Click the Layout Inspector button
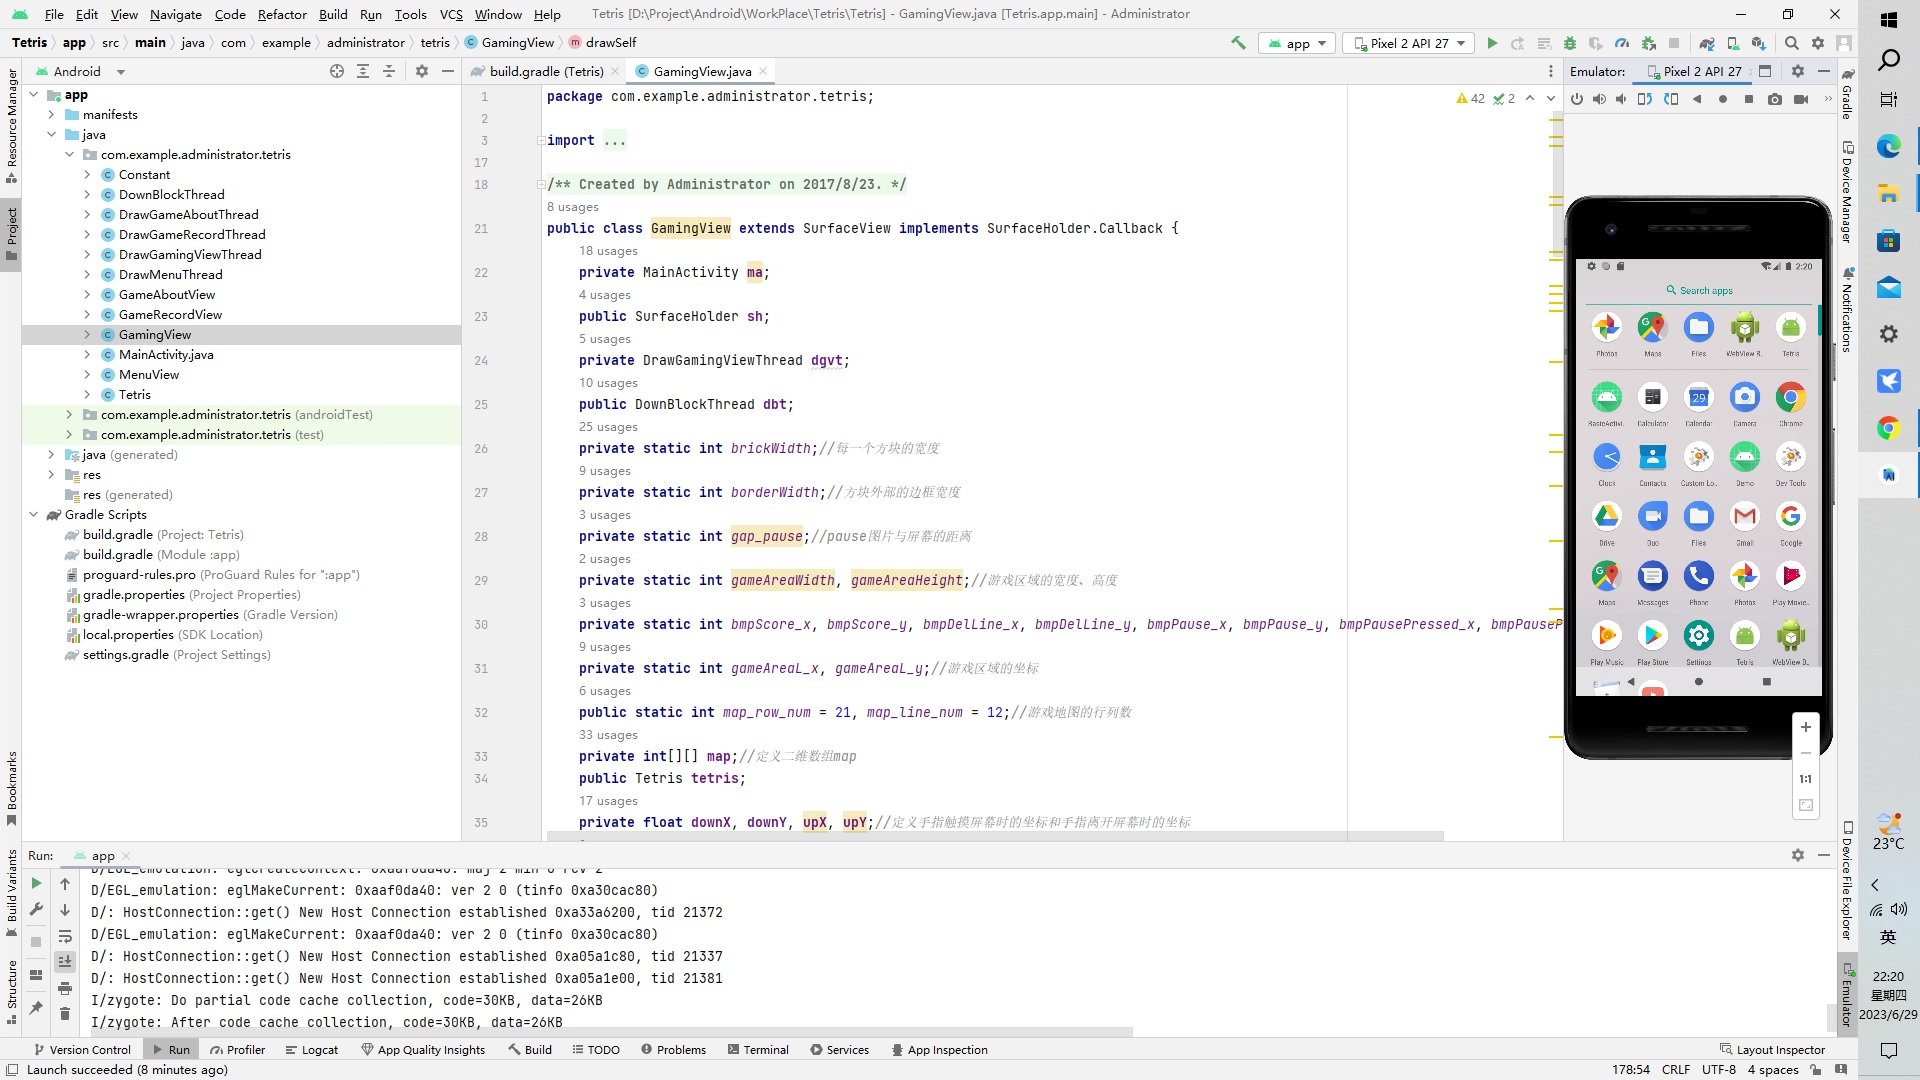This screenshot has height=1080, width=1920. pyautogui.click(x=1779, y=1048)
